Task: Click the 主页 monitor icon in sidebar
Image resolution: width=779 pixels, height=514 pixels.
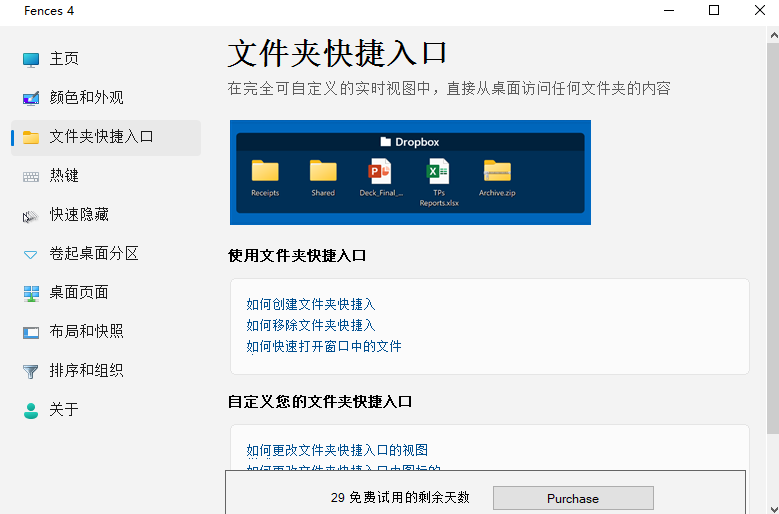Action: [31, 59]
